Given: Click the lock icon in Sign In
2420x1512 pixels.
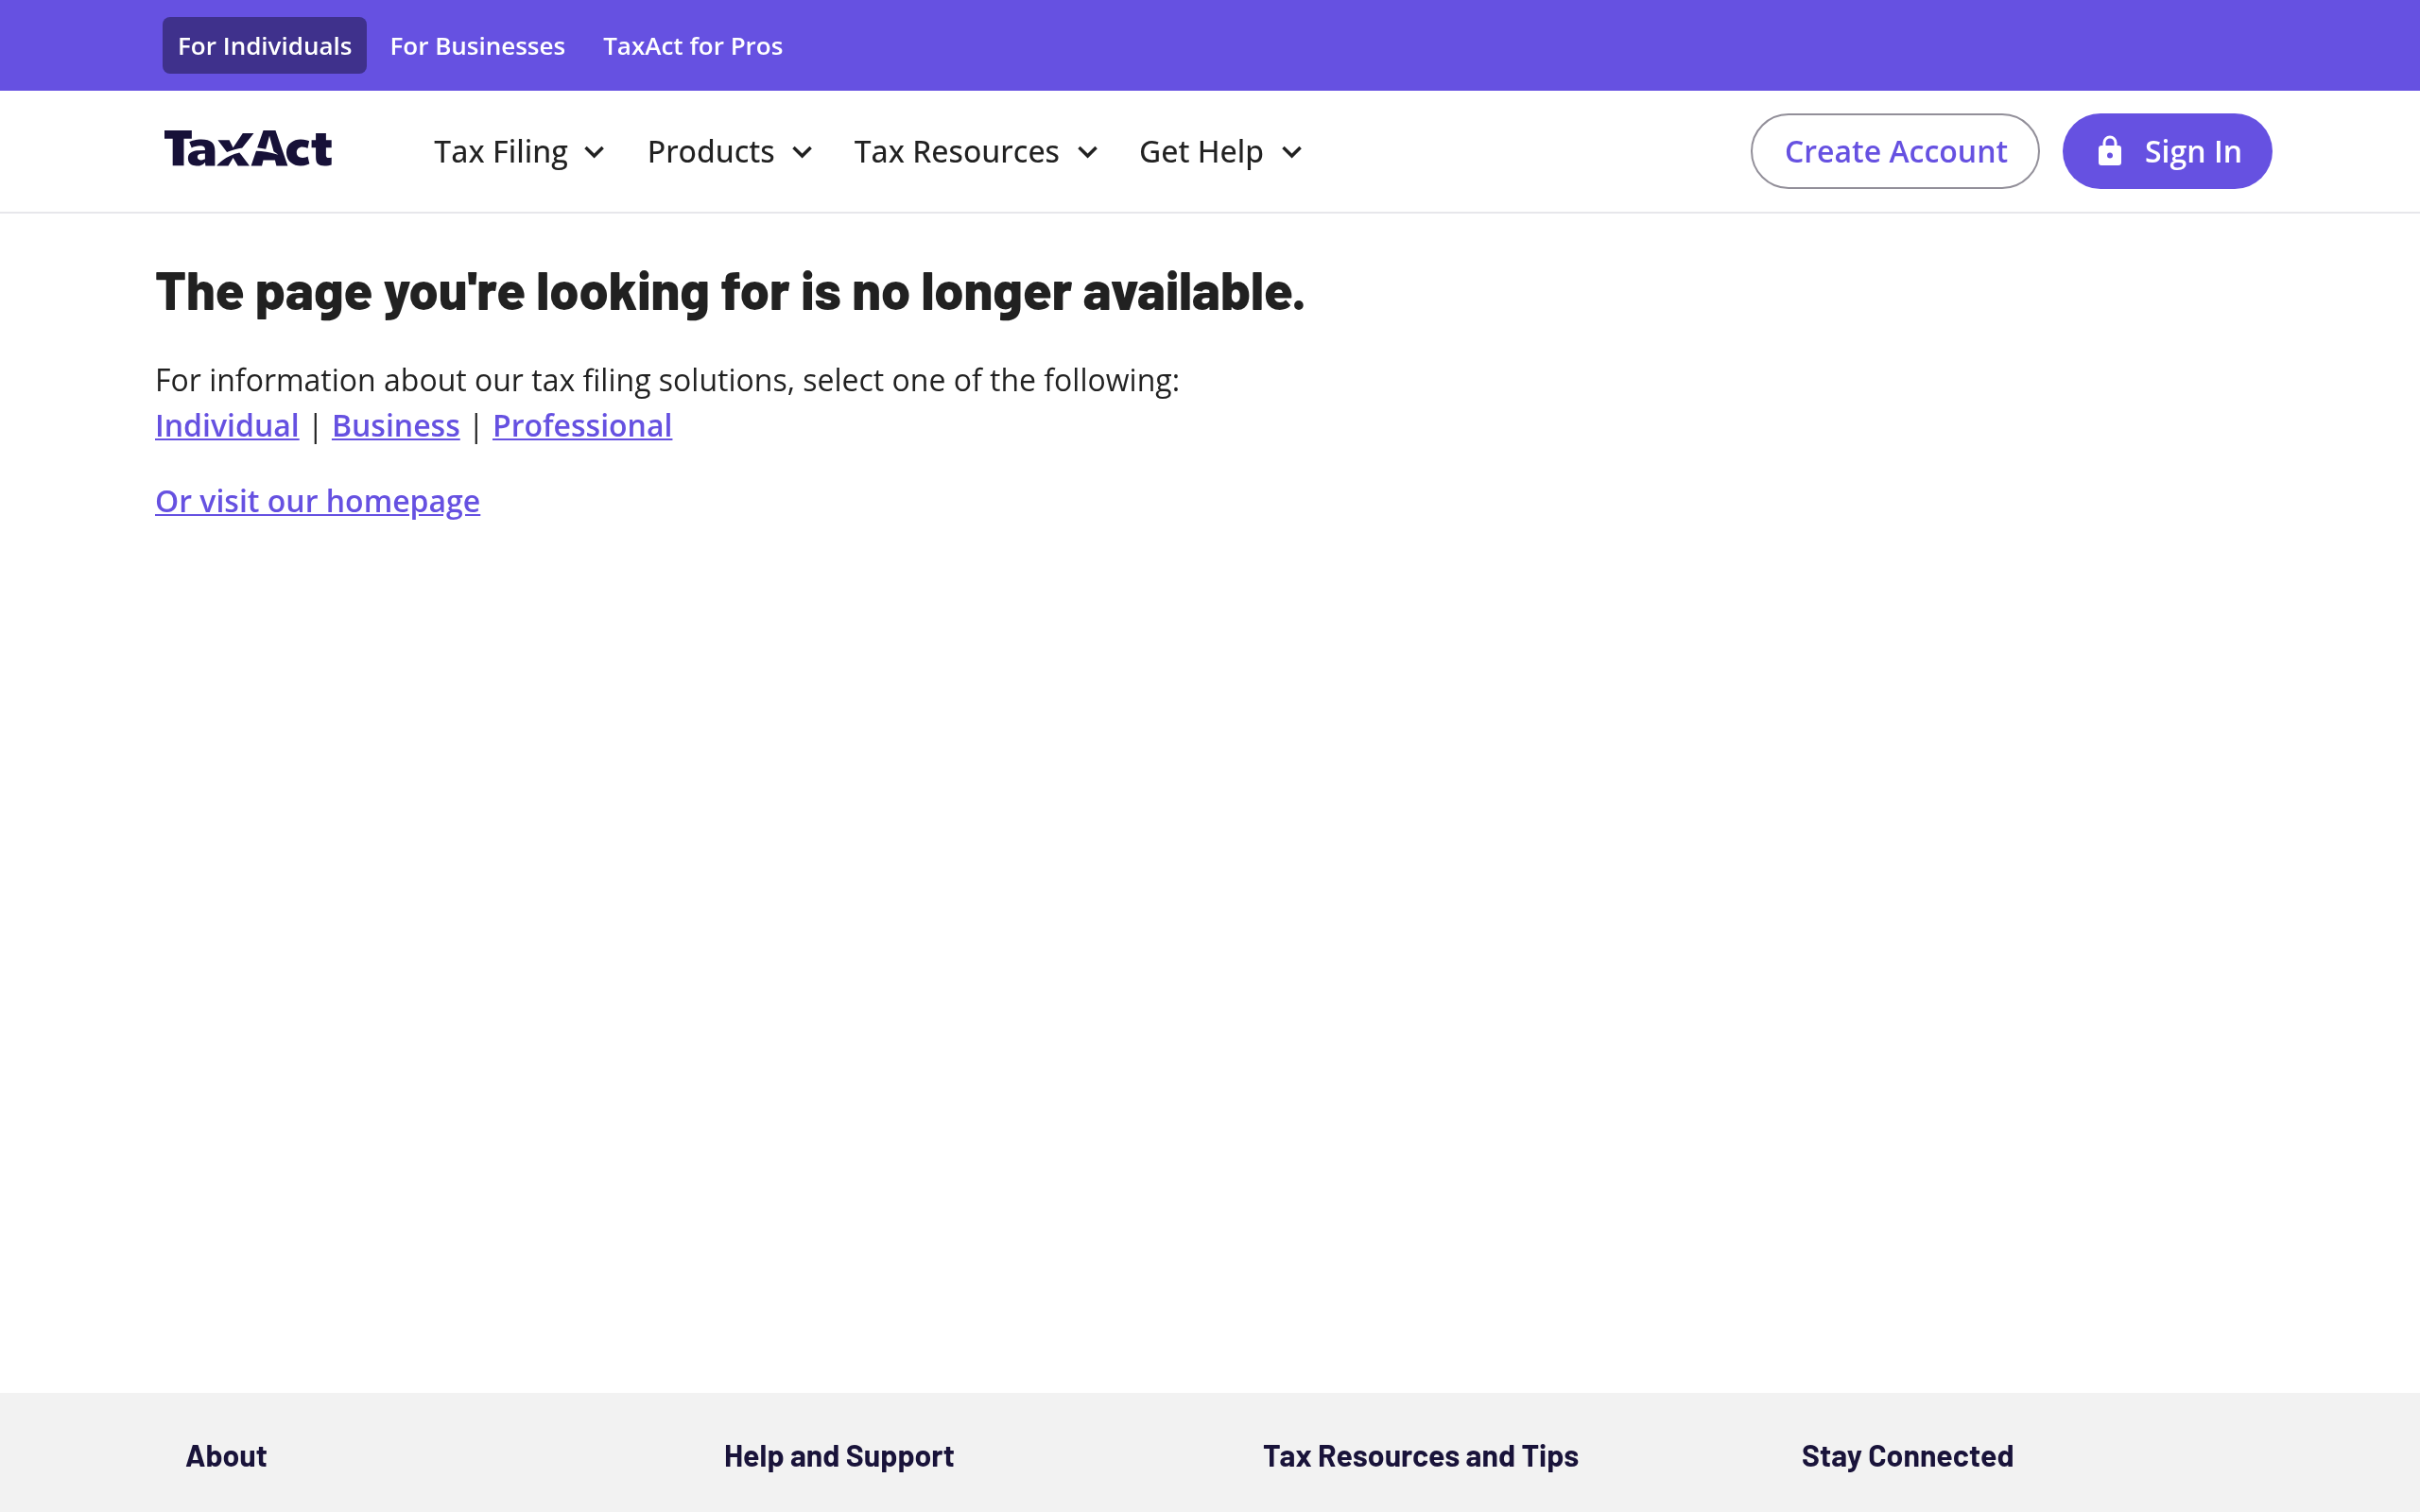Looking at the screenshot, I should [2109, 151].
